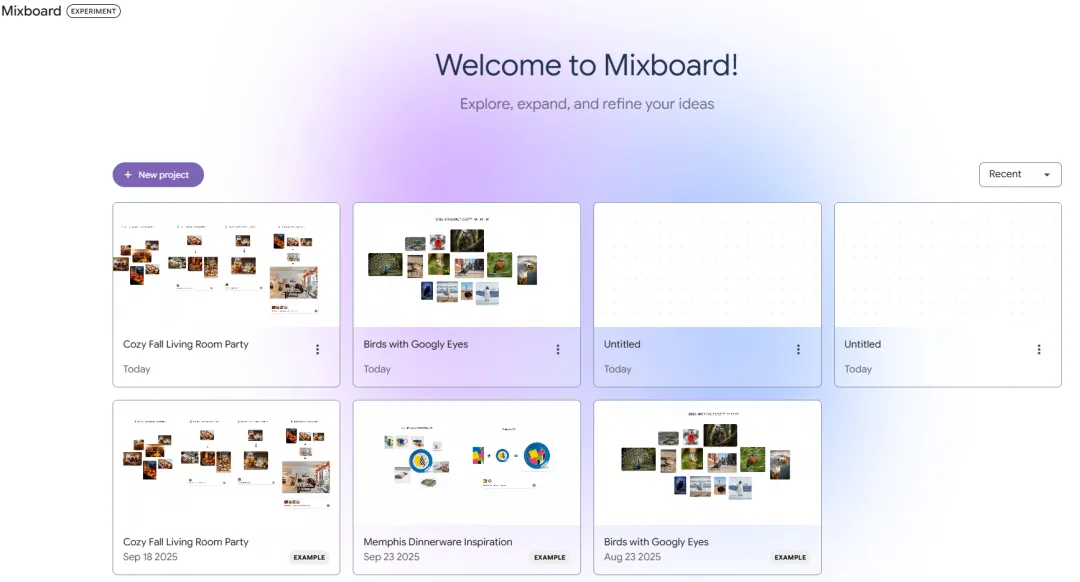This screenshot has width=1080, height=582.
Task: Open options menu on the first Untitled project
Action: click(x=798, y=349)
